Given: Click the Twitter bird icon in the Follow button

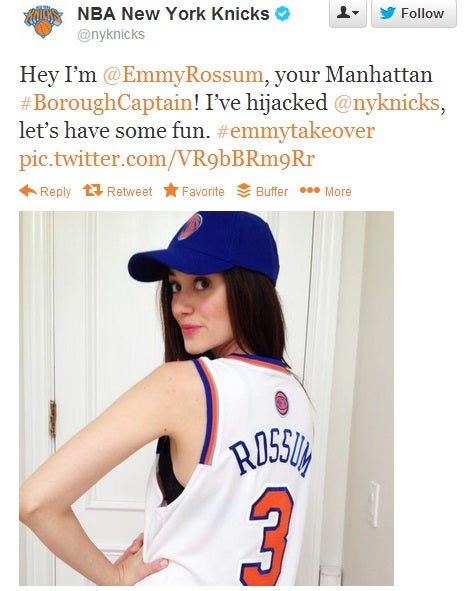Looking at the screenshot, I should [x=388, y=13].
